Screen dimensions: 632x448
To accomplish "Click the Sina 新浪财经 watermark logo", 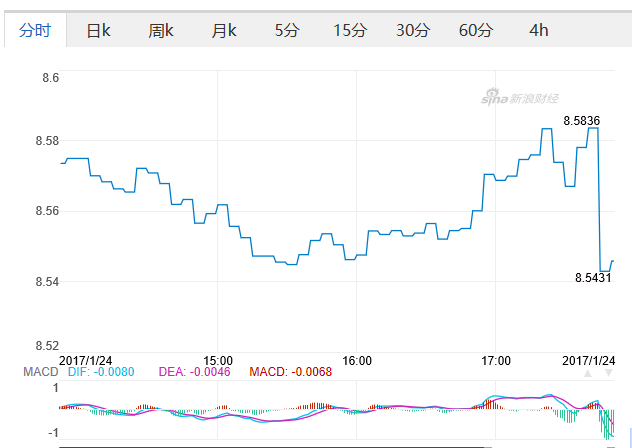I will [519, 98].
